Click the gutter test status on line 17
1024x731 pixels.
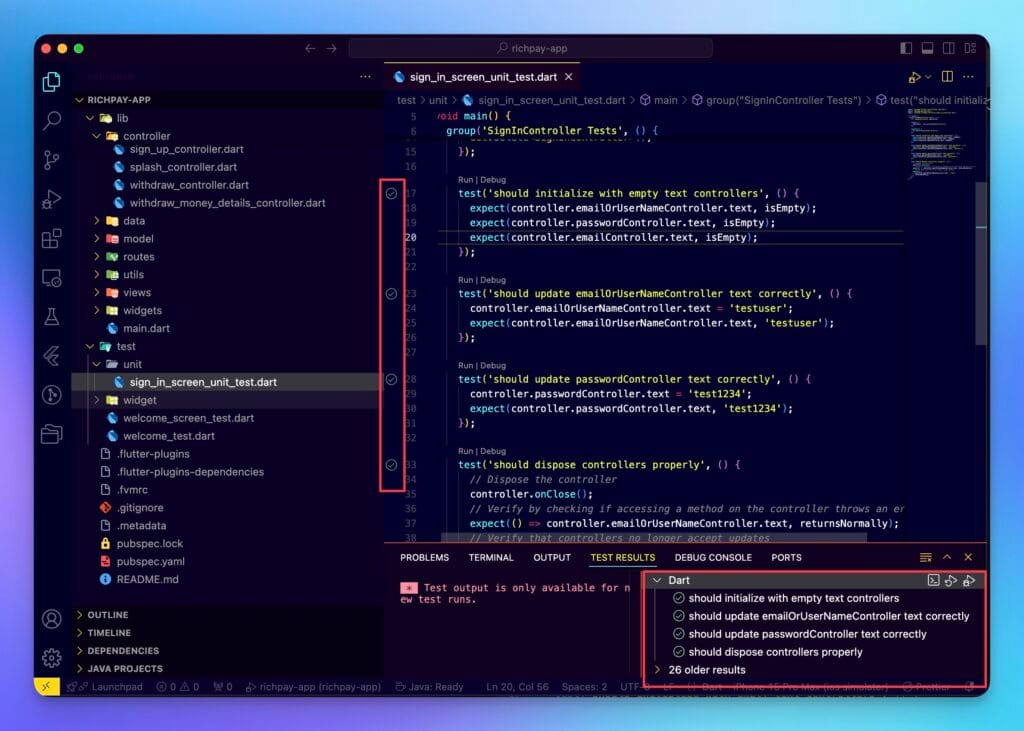click(x=391, y=193)
